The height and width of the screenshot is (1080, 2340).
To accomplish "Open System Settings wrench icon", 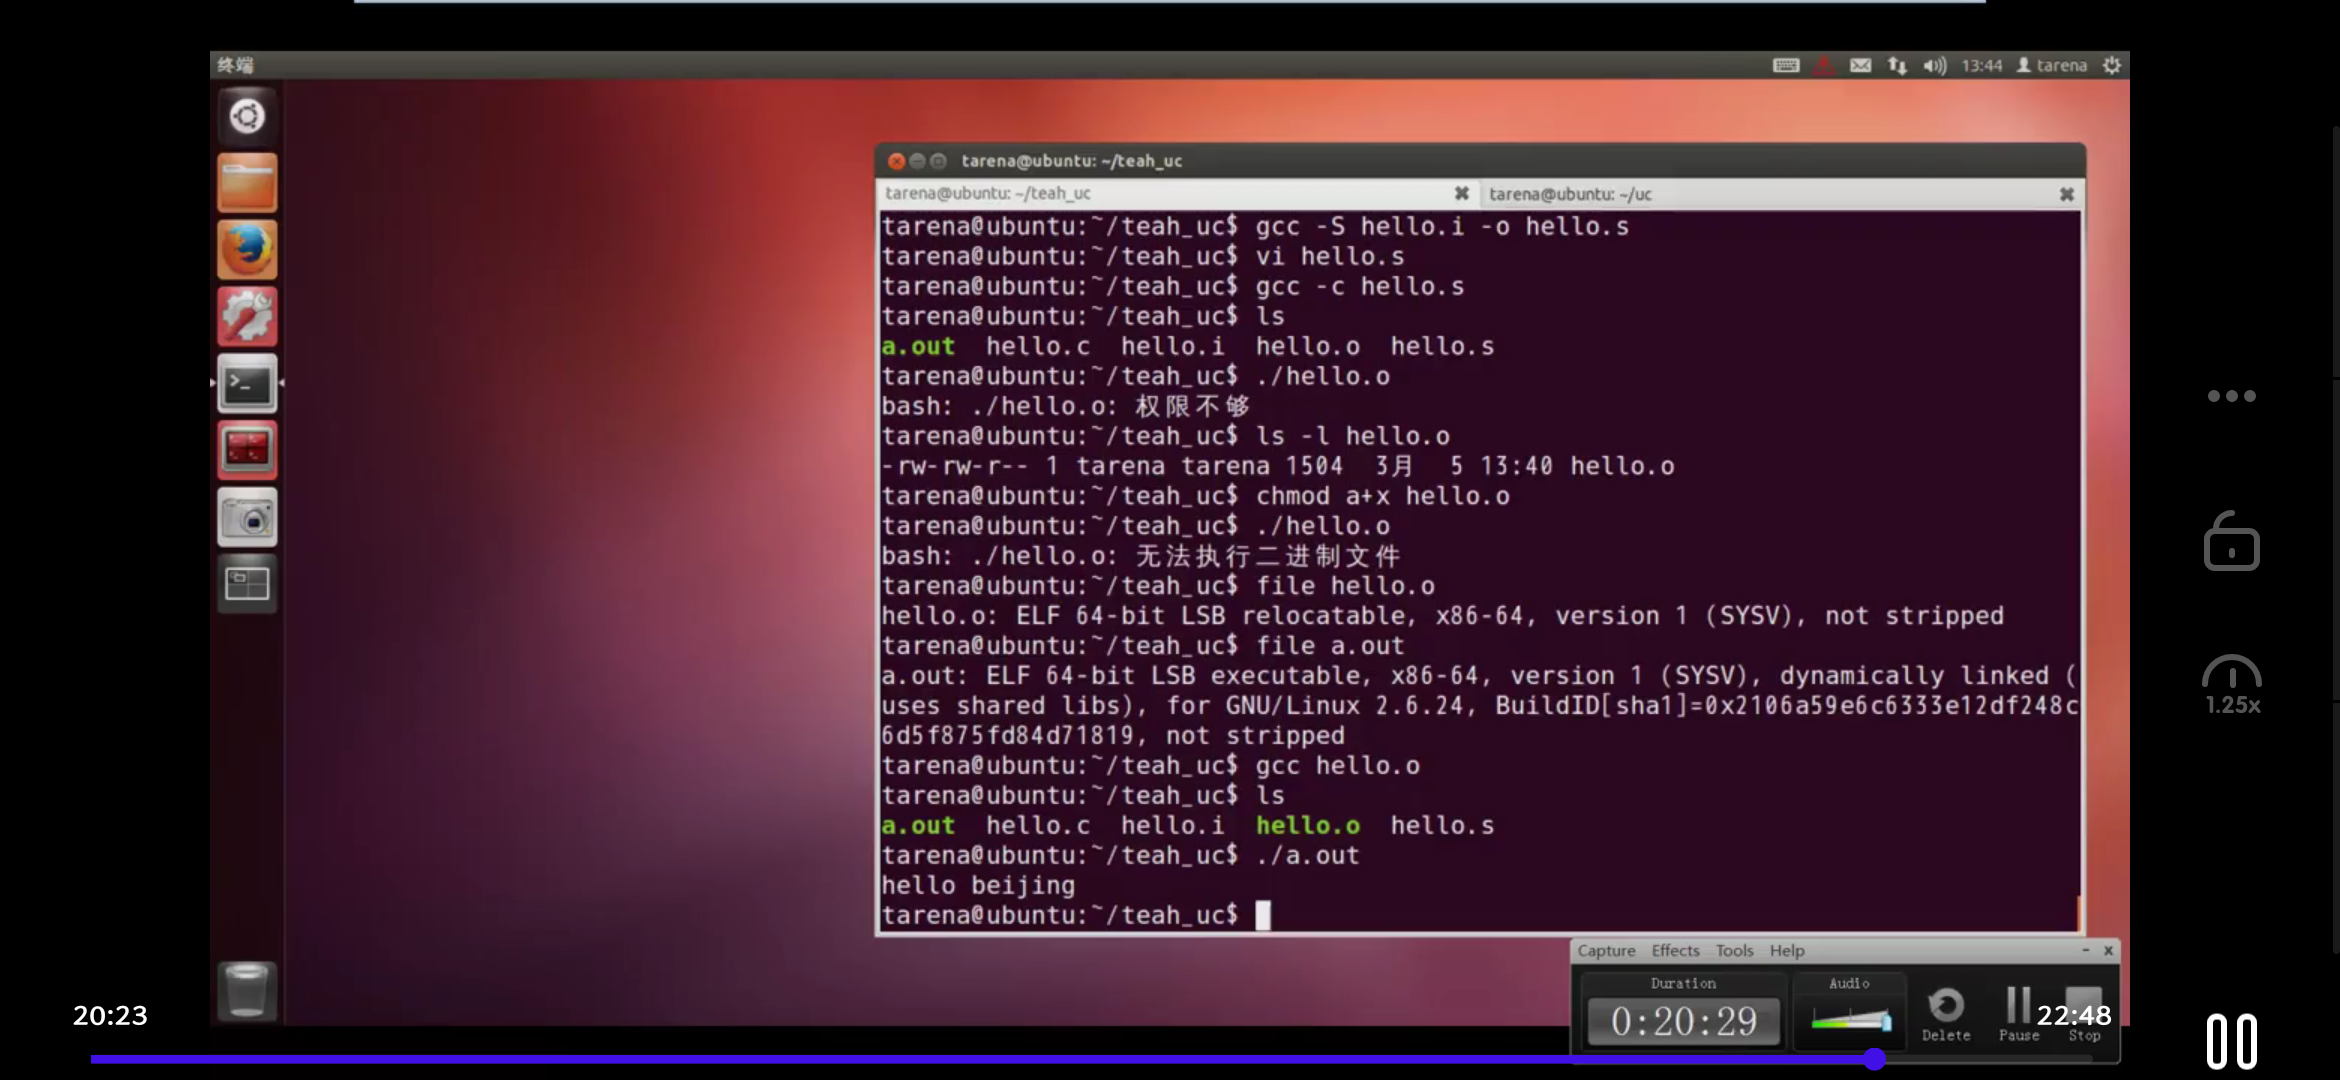I will [247, 317].
